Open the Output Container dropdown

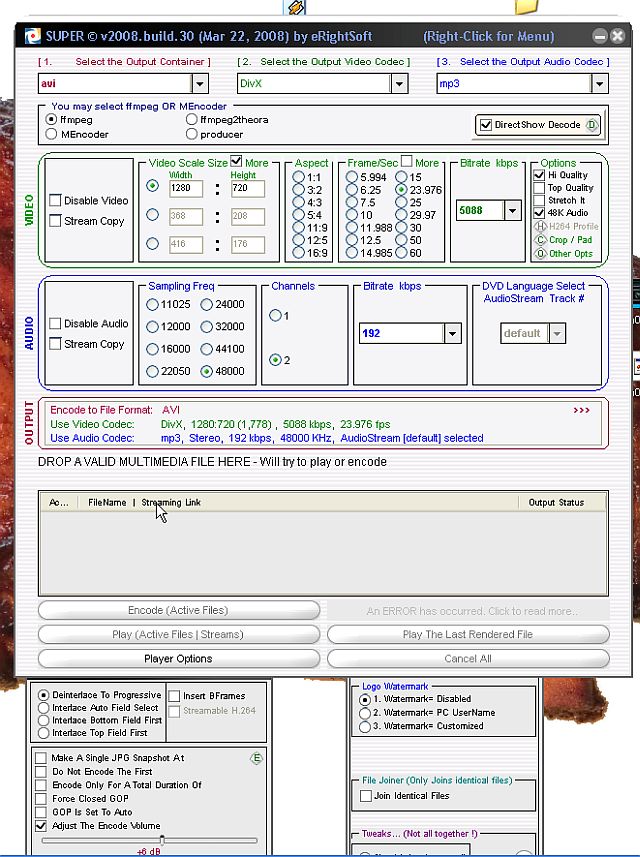(199, 84)
